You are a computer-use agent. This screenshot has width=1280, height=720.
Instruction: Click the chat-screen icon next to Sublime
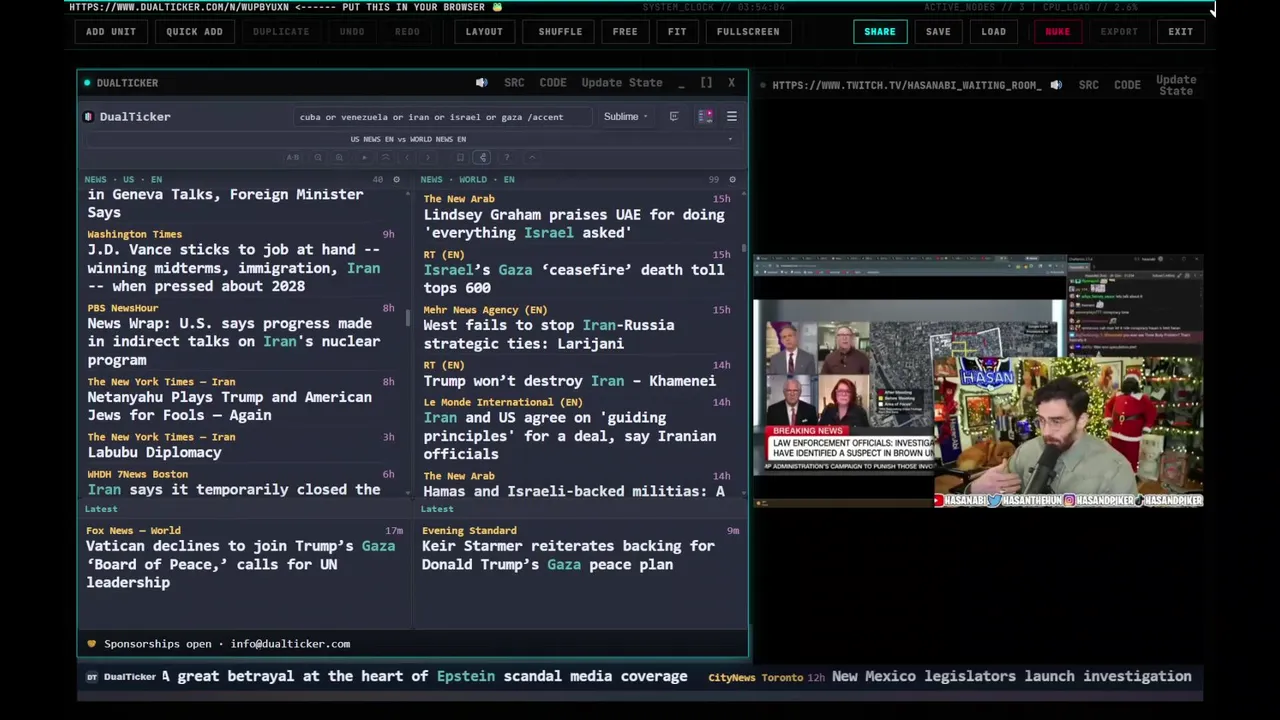(674, 117)
